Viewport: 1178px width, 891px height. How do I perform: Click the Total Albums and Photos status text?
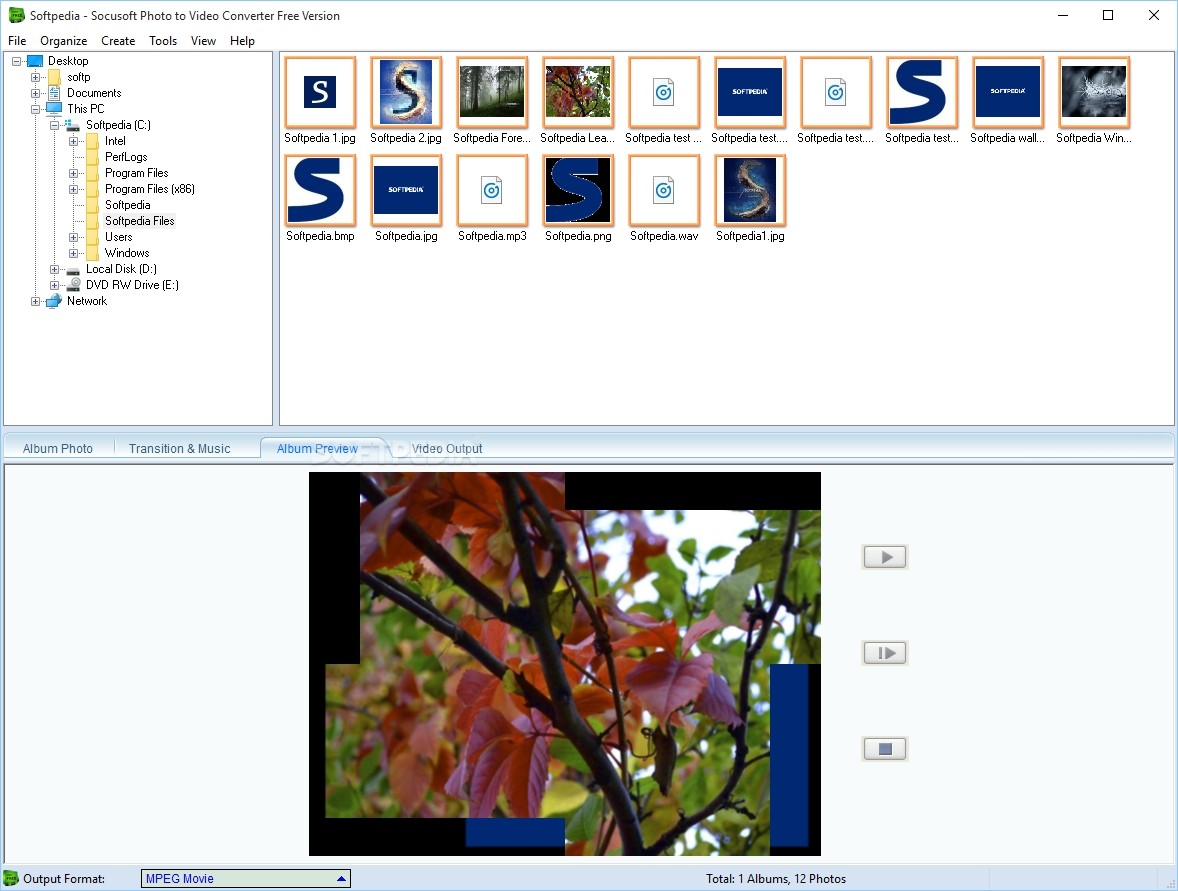point(776,879)
